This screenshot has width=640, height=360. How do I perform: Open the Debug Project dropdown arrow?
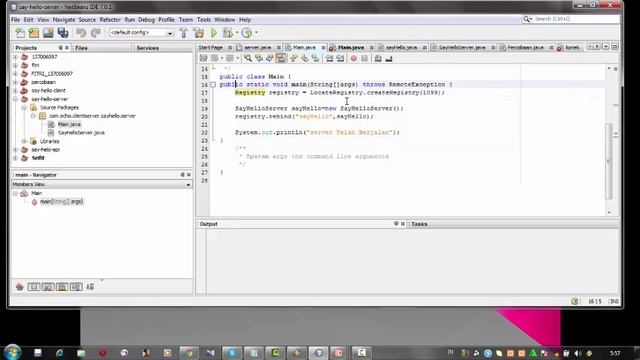[x=237, y=33]
